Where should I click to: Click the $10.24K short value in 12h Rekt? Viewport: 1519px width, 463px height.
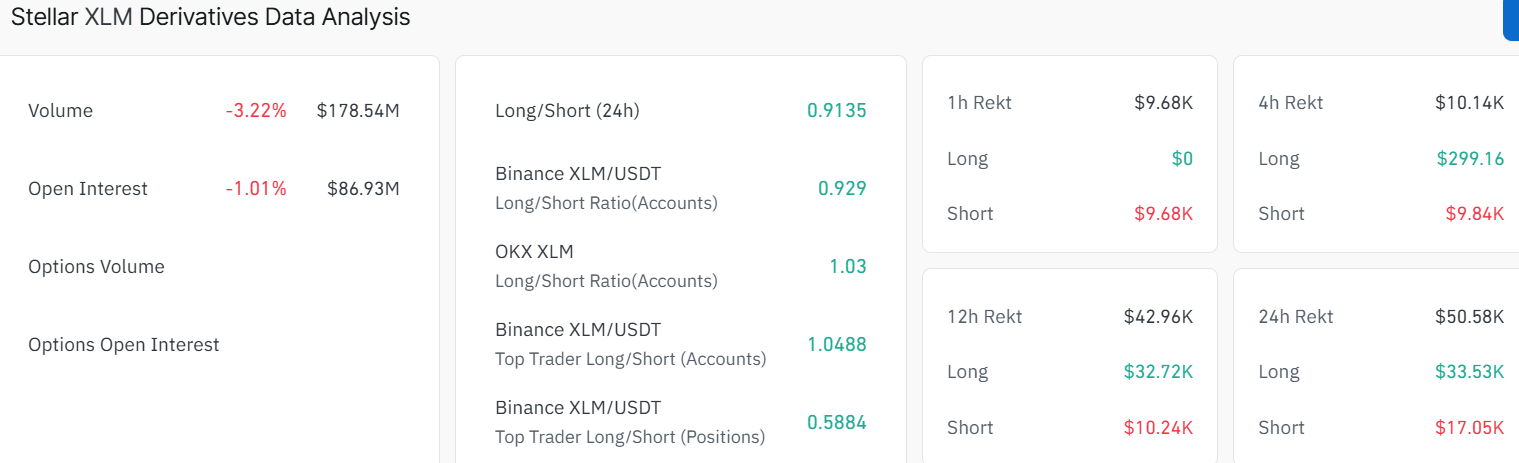click(1158, 428)
